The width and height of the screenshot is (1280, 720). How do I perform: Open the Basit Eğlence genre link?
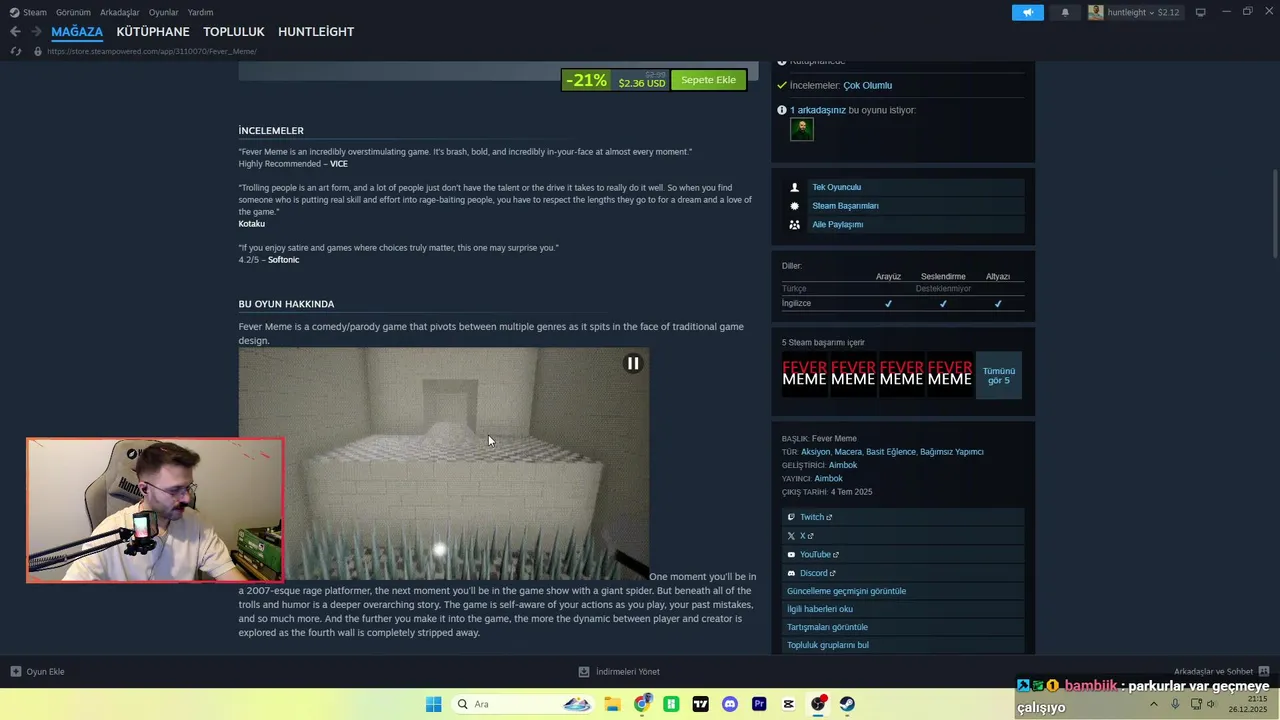(890, 452)
